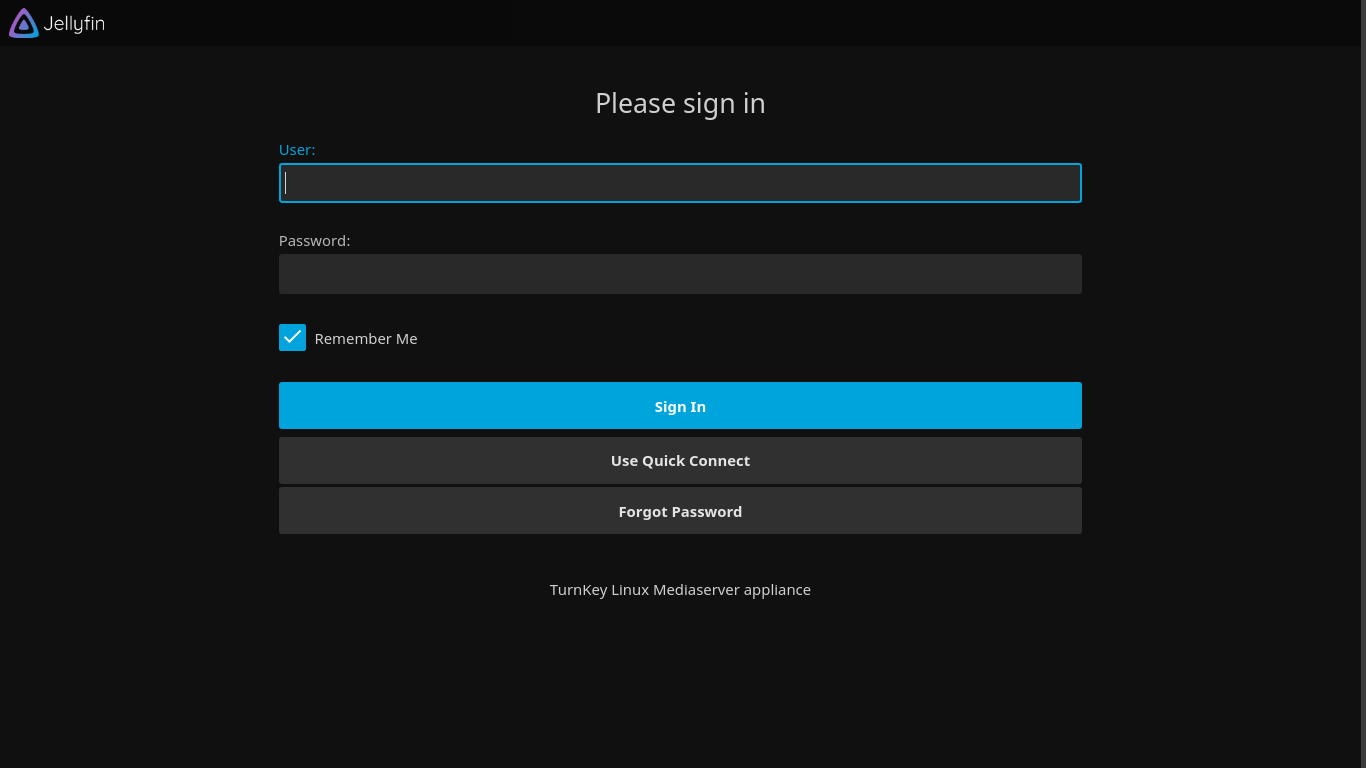This screenshot has height=768, width=1366.
Task: Click the "Remember Me" label text
Action: (x=366, y=339)
